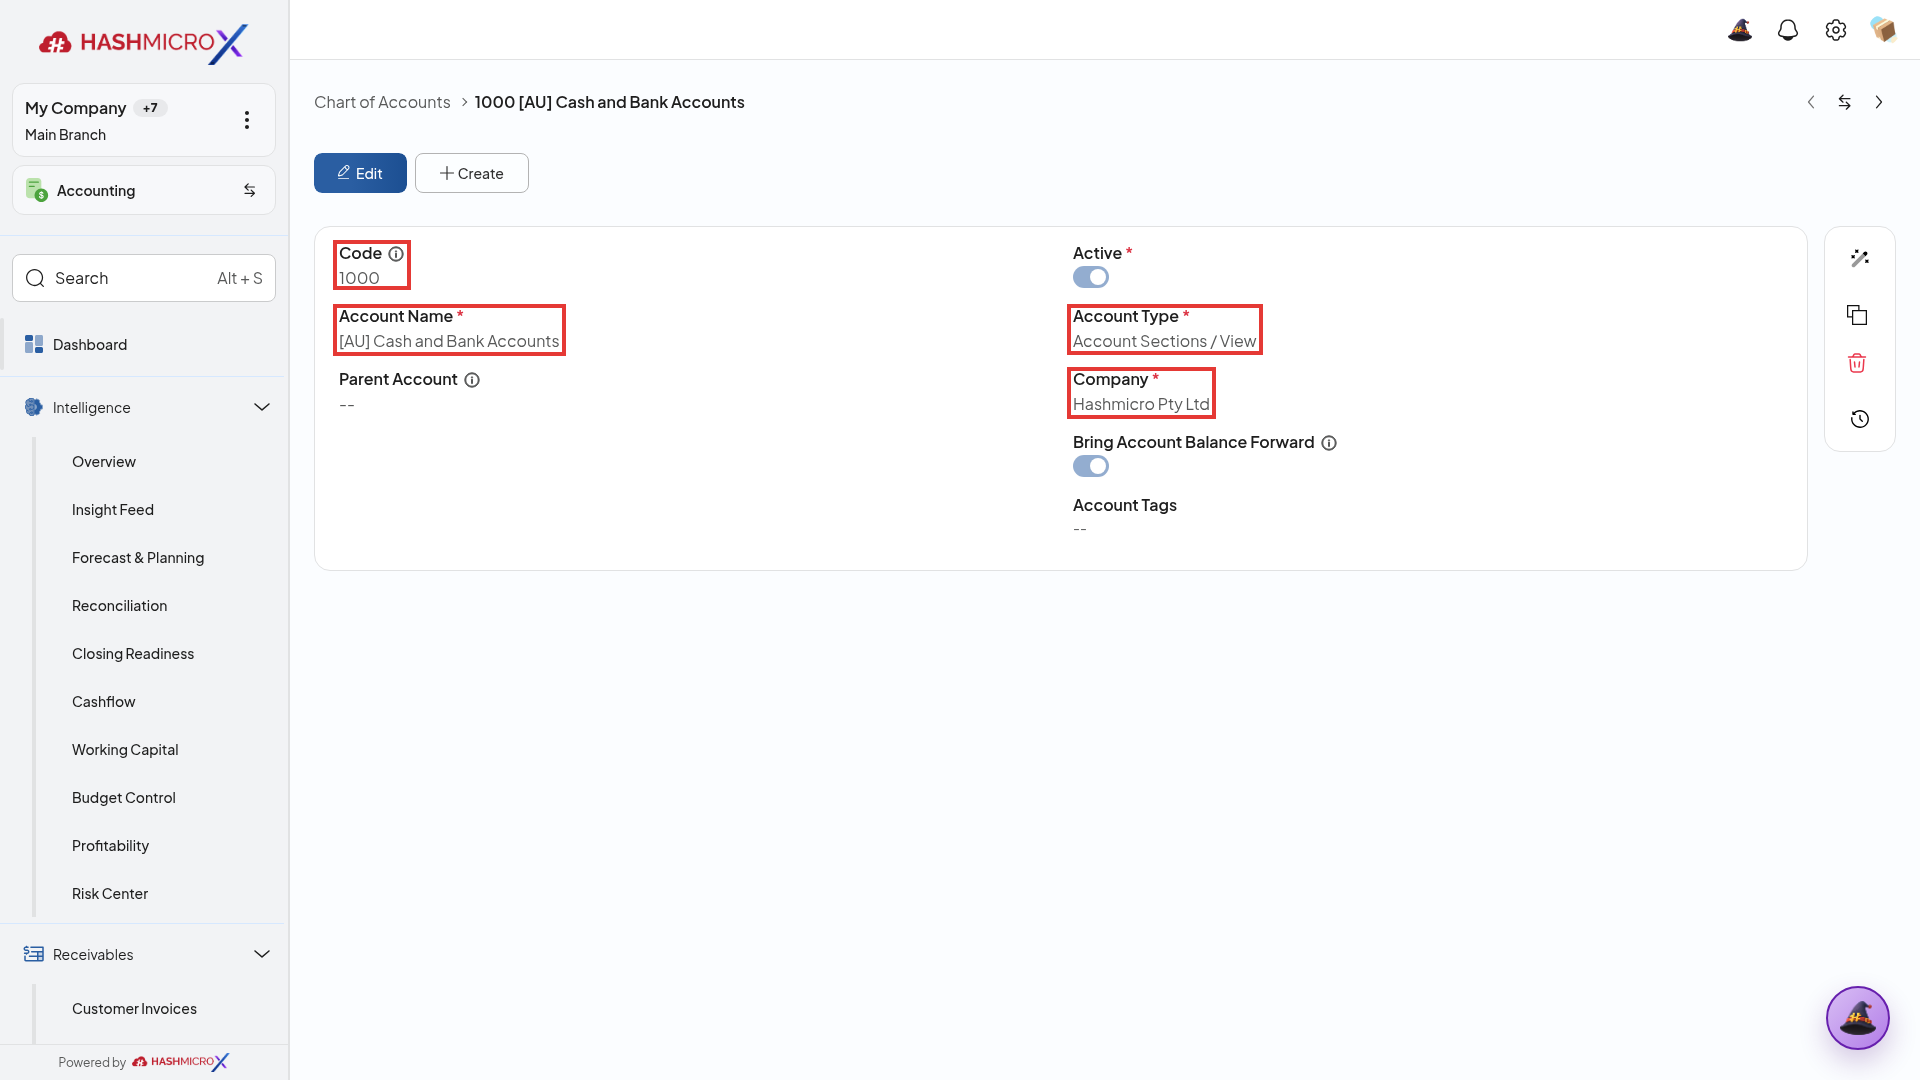
Task: Click Bring Account Balance Forward info icon
Action: [x=1329, y=443]
